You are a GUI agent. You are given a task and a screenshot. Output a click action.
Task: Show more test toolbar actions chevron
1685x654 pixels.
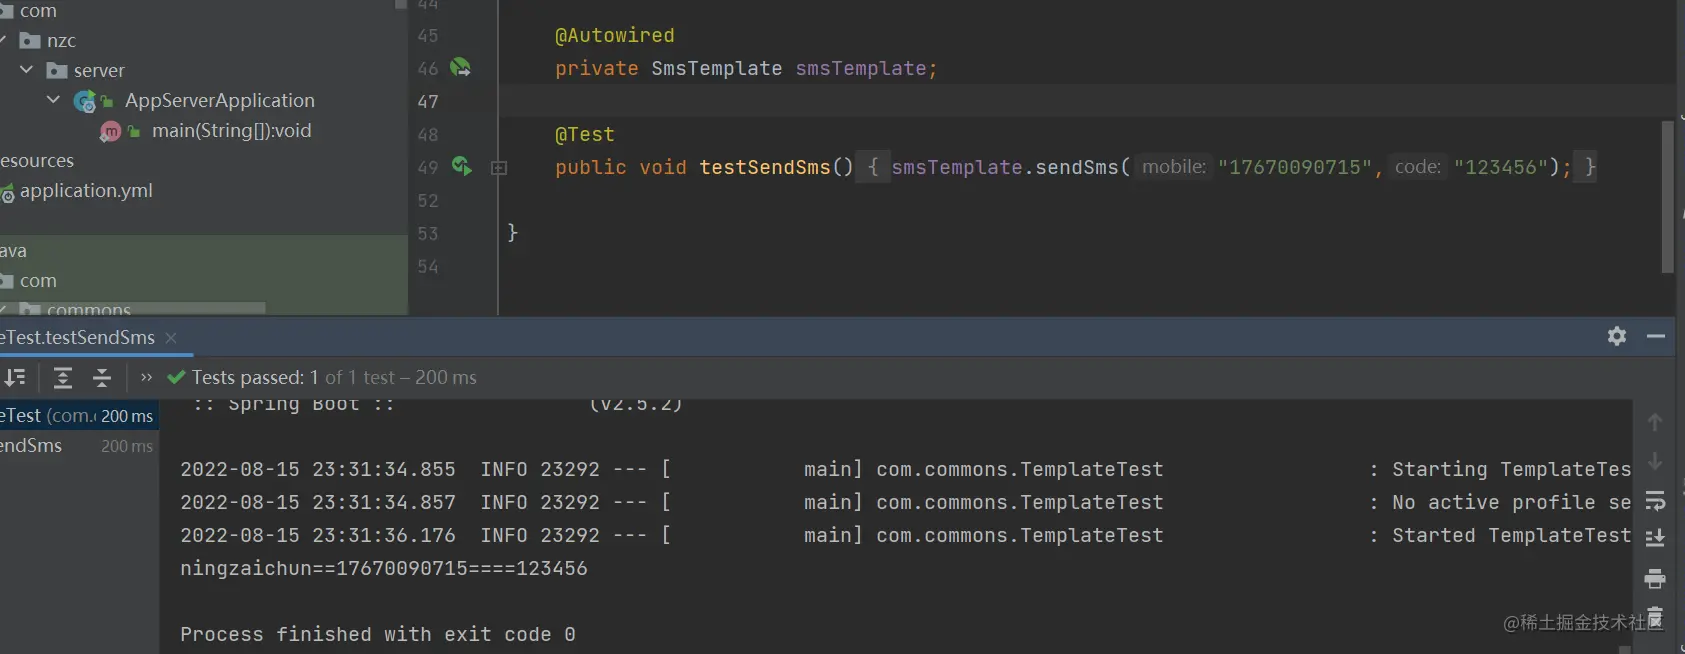[146, 377]
